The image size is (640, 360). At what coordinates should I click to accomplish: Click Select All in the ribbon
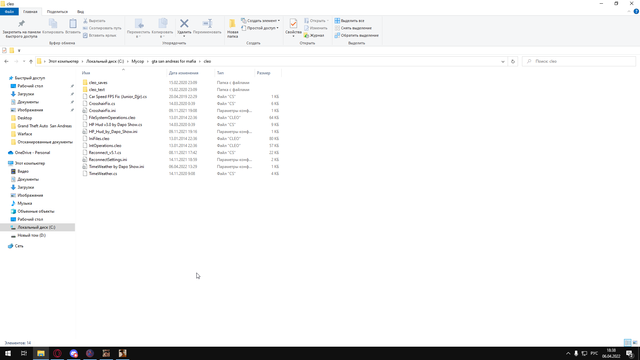coord(349,20)
